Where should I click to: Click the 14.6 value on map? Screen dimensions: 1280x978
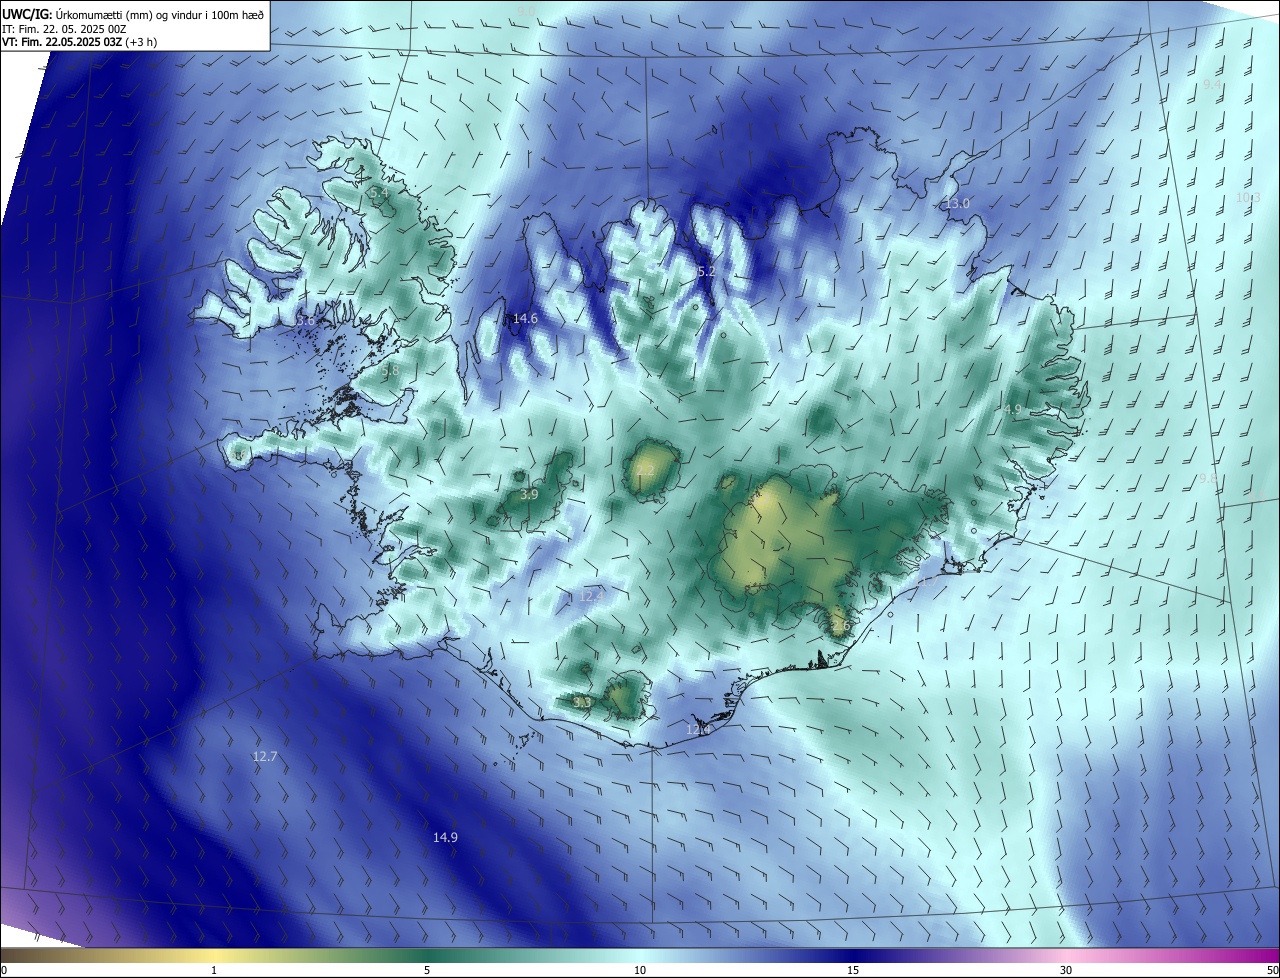point(525,319)
